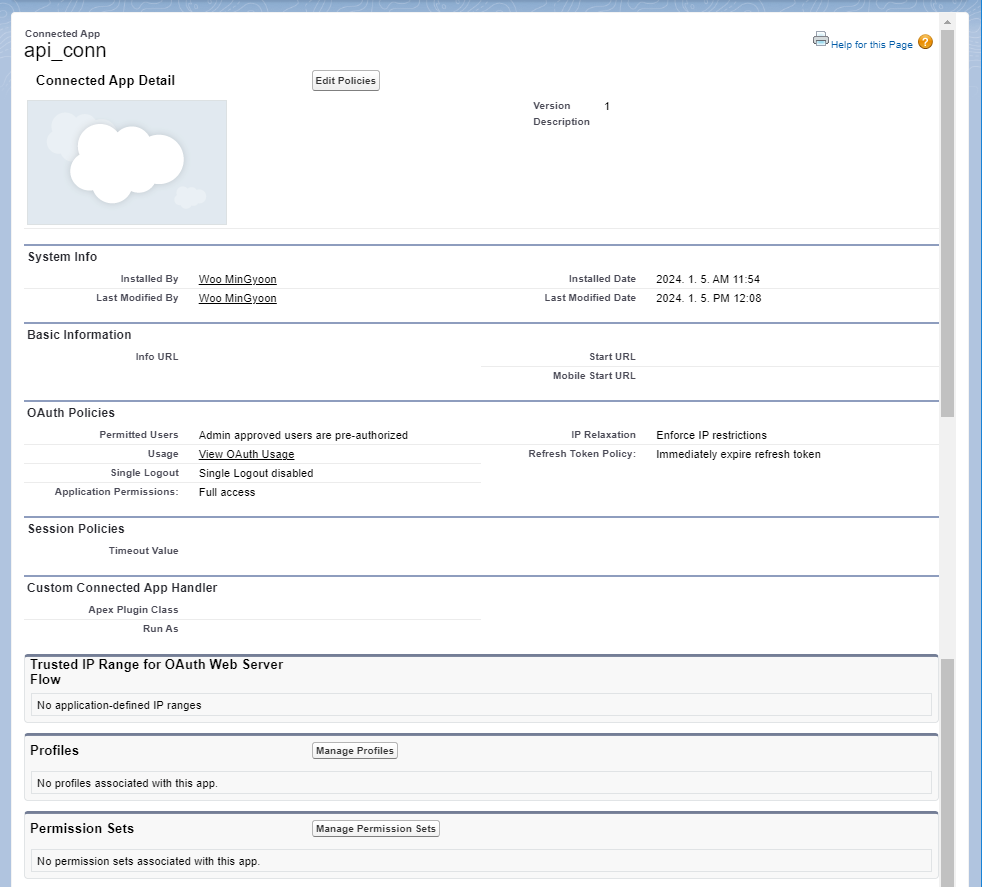Screen dimensions: 982x887
Task: Click the Session Policies section heading
Action: coord(76,528)
